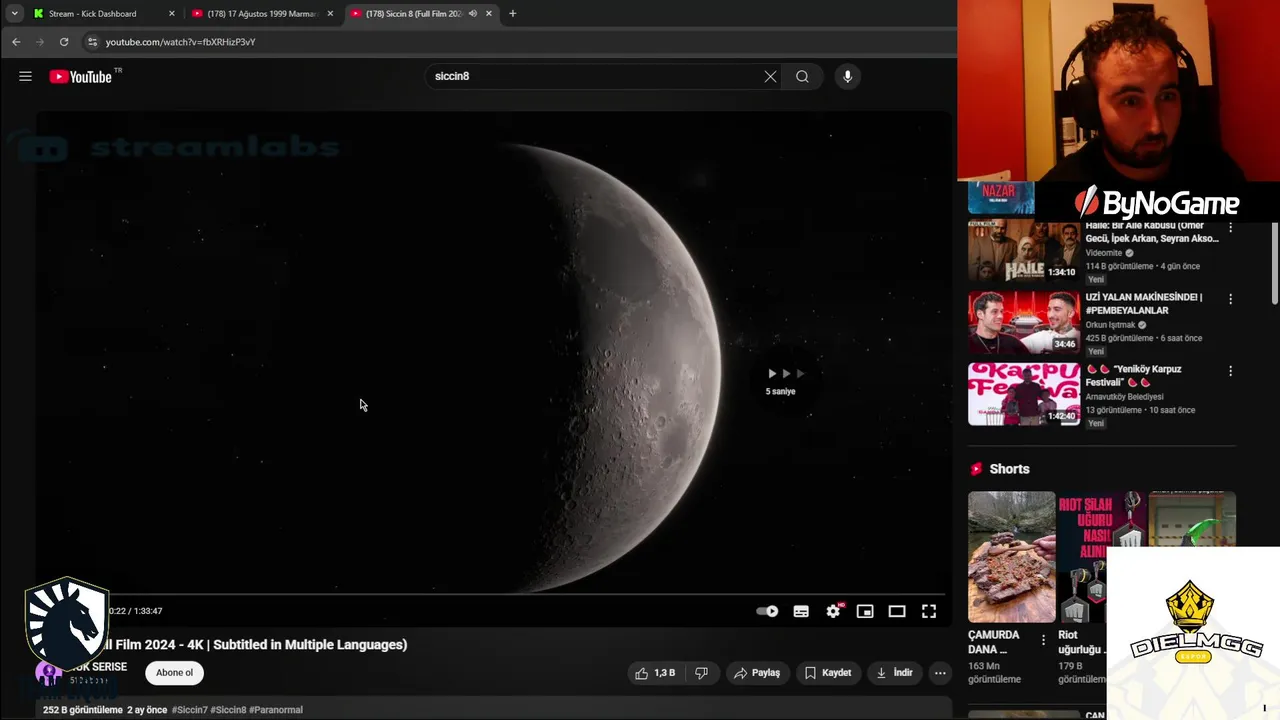
Task: Open options for Yeniköy Karpuz Festivali
Action: tap(1231, 371)
